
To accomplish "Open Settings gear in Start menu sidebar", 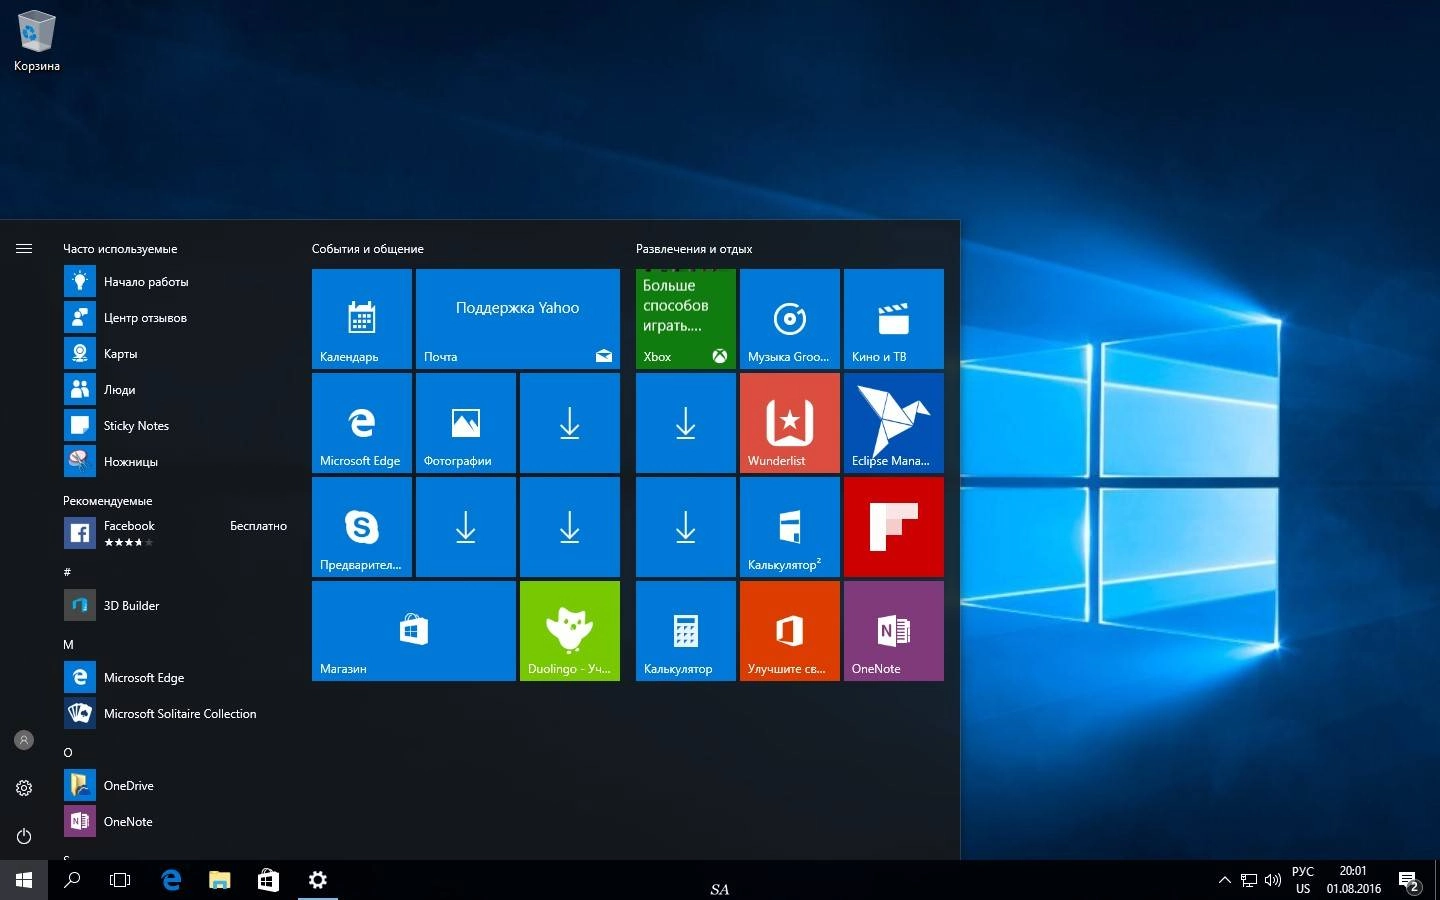I will click(x=24, y=788).
